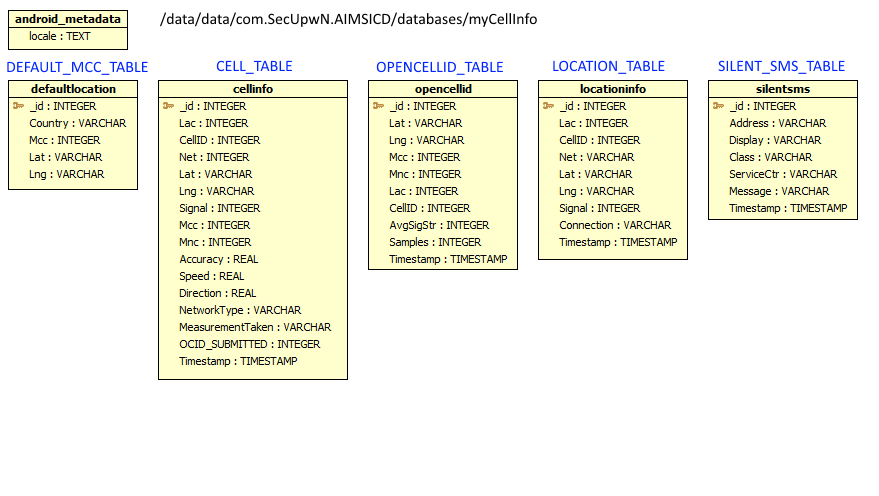The height and width of the screenshot is (496, 879).
Task: Select 'Net : INTEGER' in cellinfo
Action: (x=214, y=157)
